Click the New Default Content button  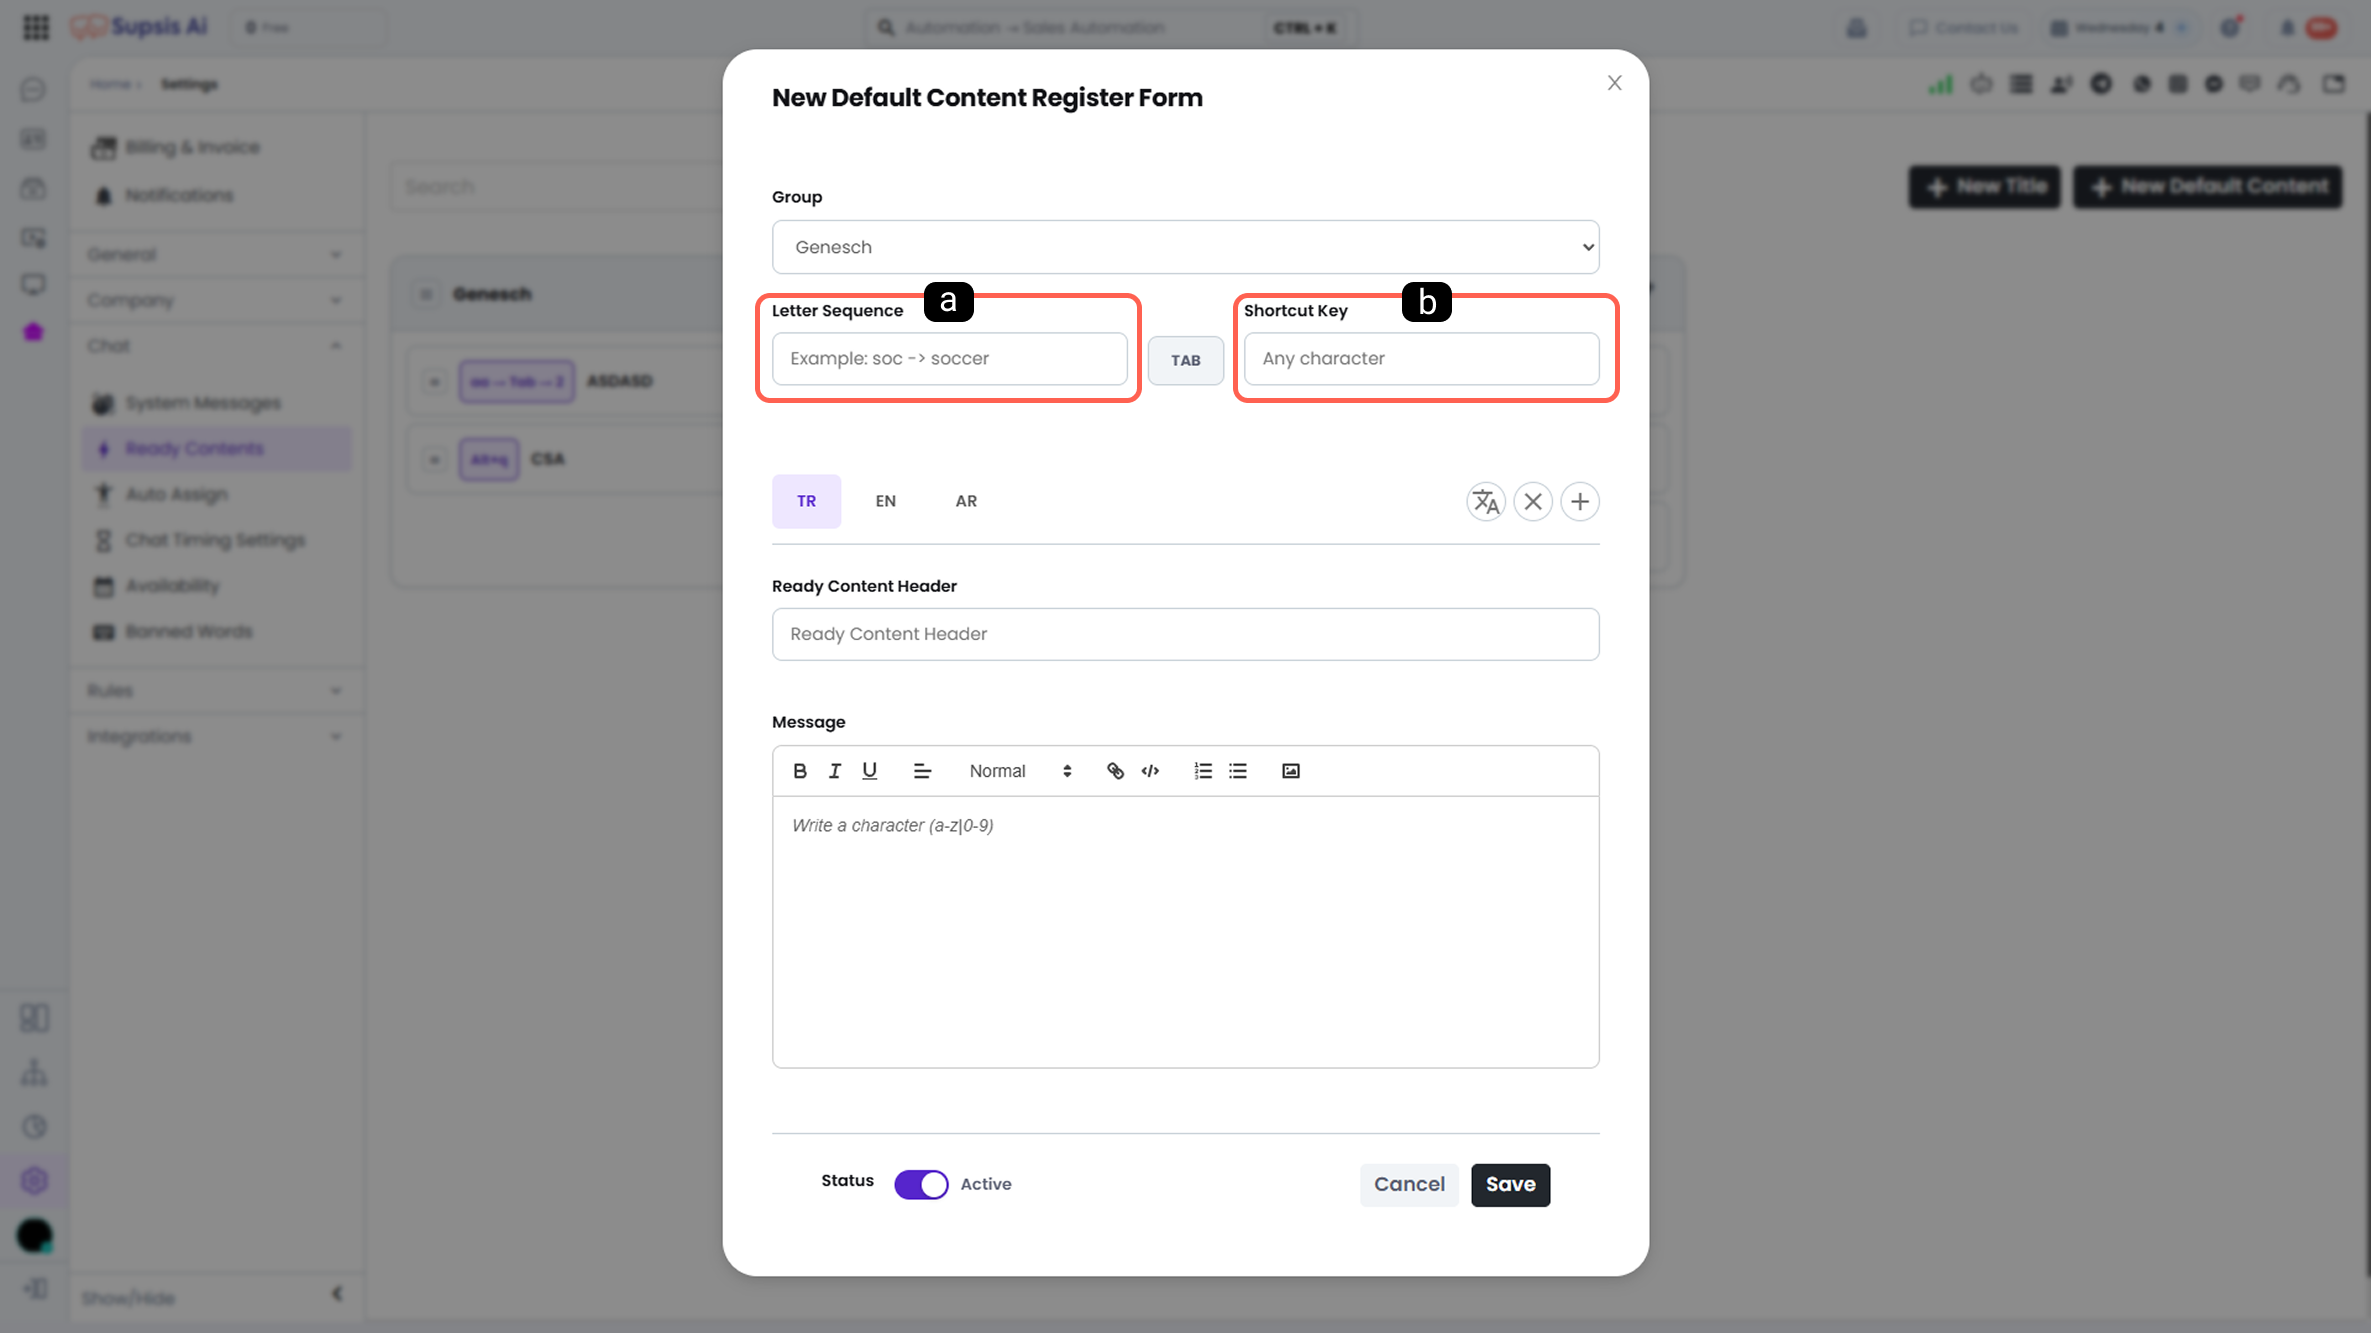pos(2207,187)
